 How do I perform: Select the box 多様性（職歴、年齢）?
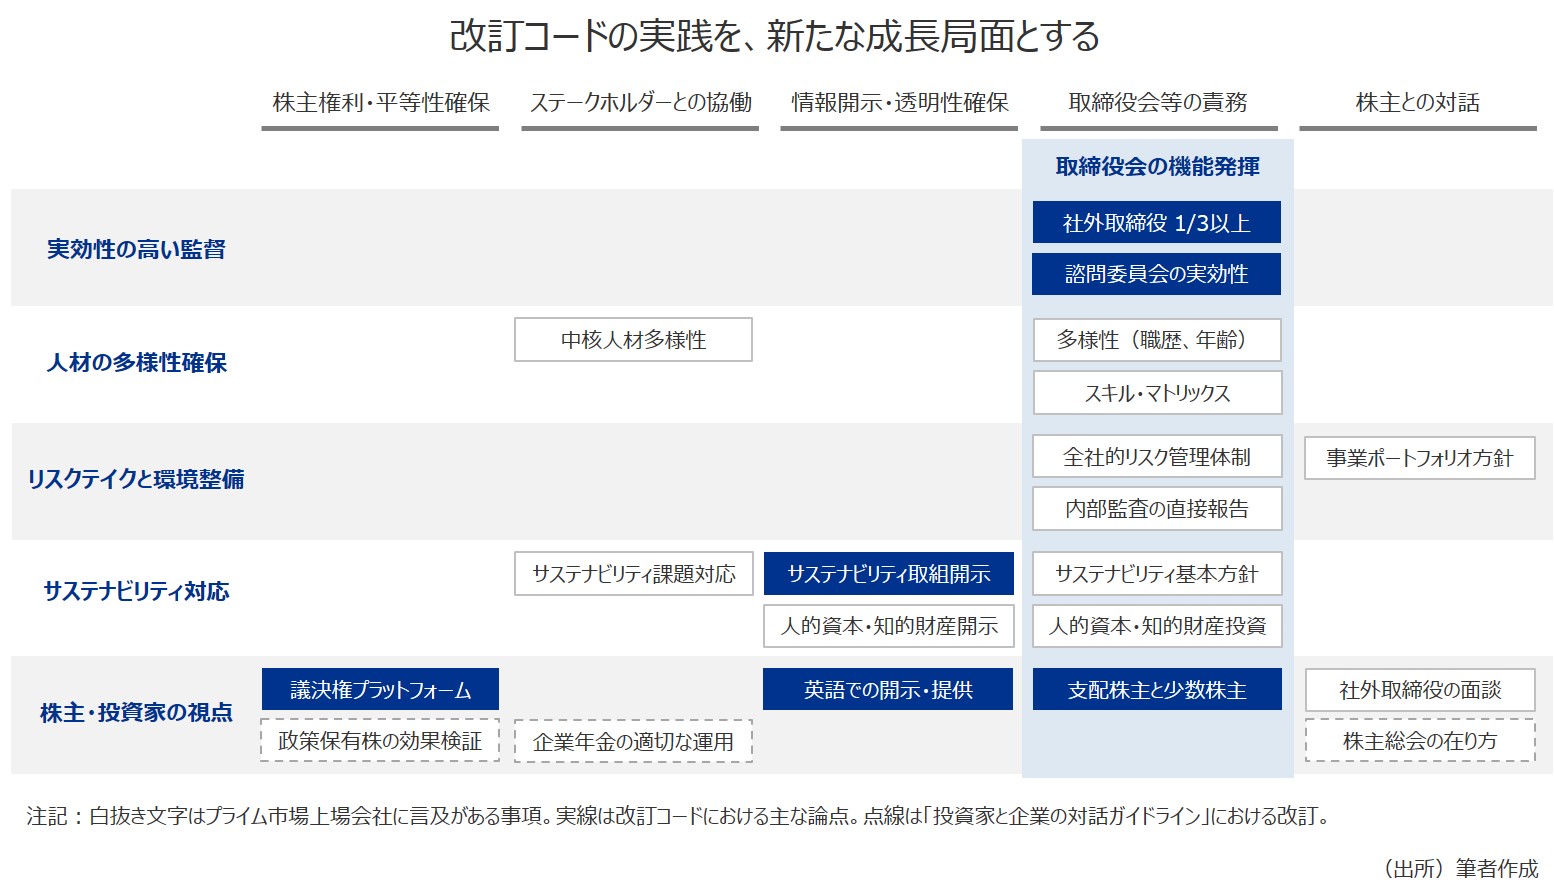1157,340
